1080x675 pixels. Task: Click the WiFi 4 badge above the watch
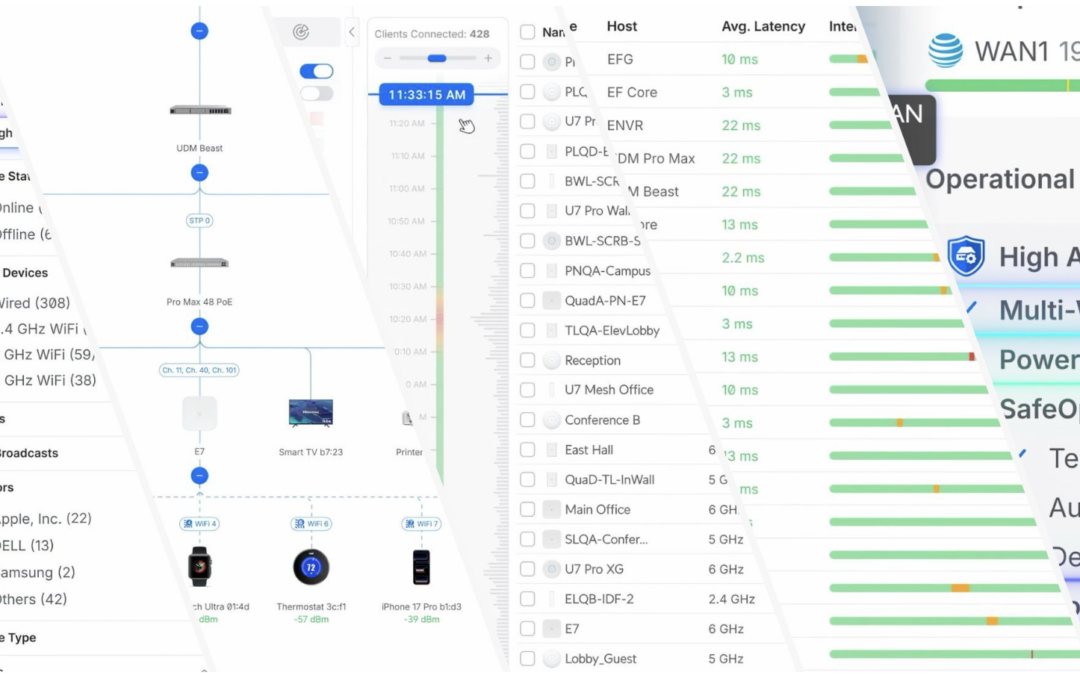pyautogui.click(x=200, y=523)
